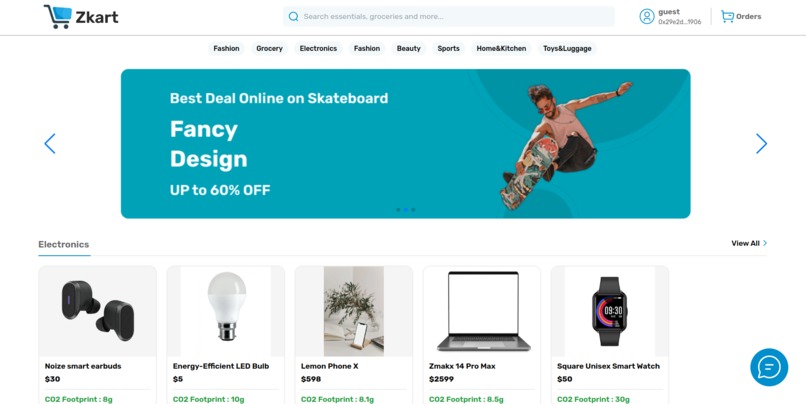Open the Square Unisex Smart Watch image
806x404 pixels.
[x=610, y=311]
